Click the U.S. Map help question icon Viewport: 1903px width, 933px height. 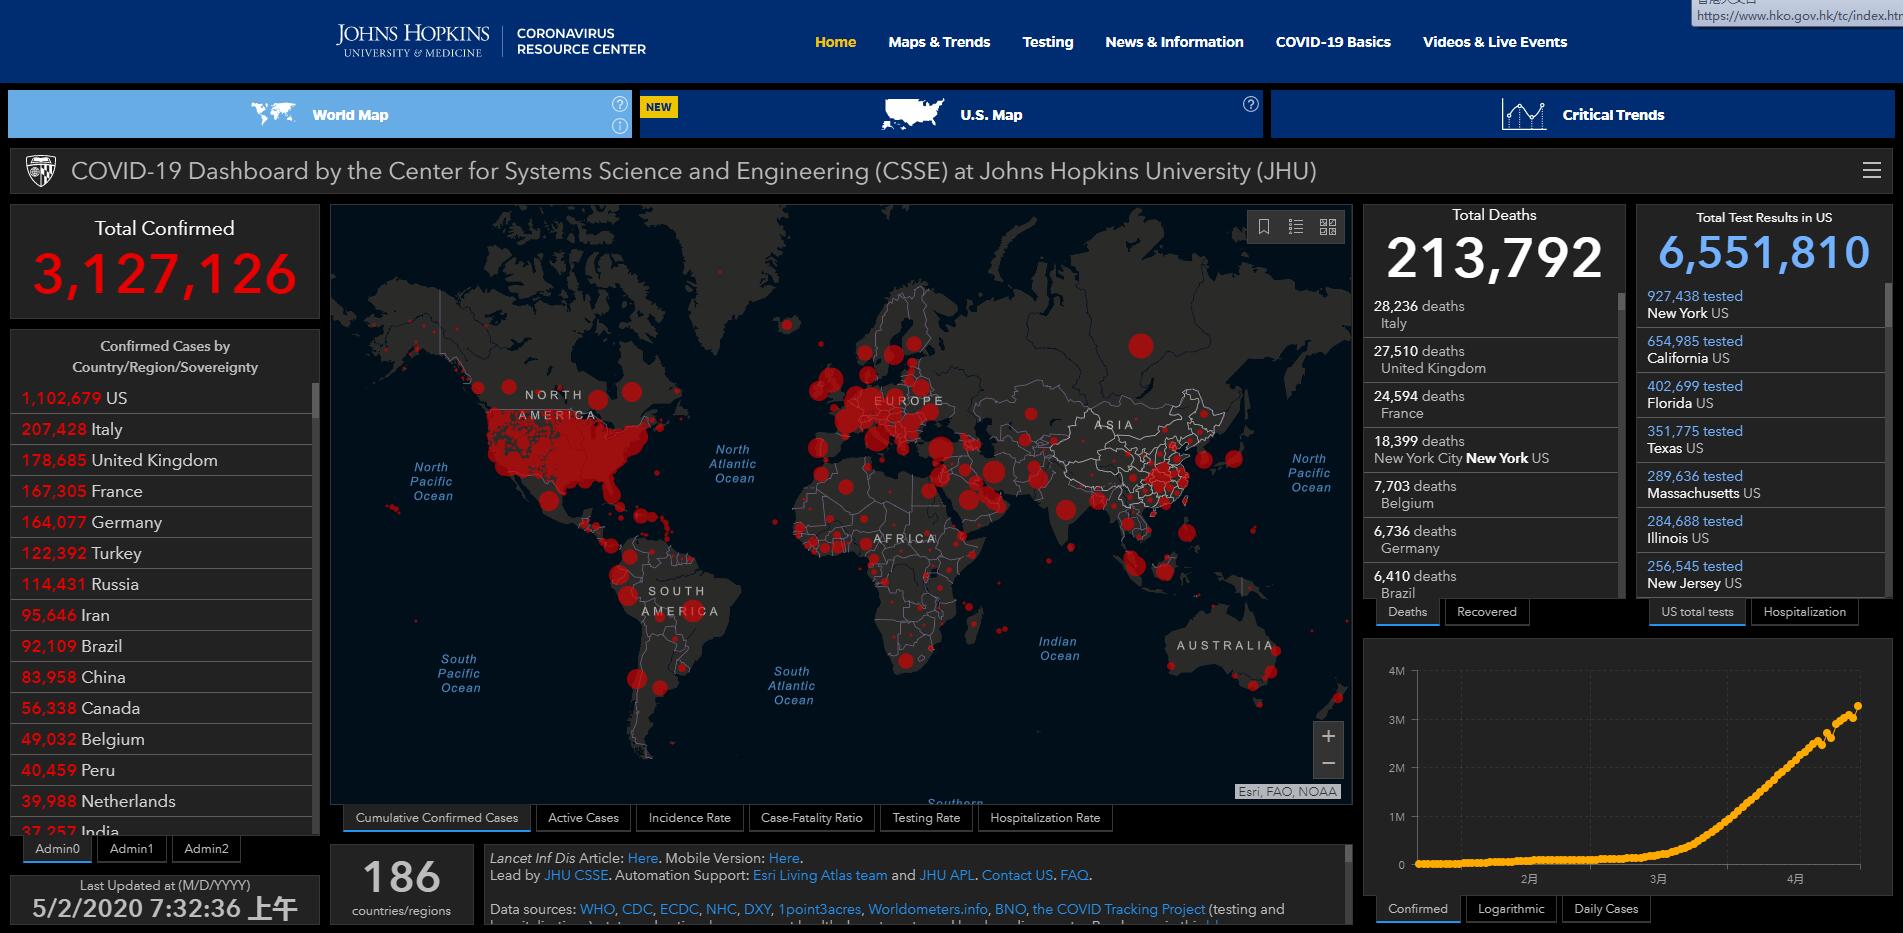click(x=1250, y=104)
